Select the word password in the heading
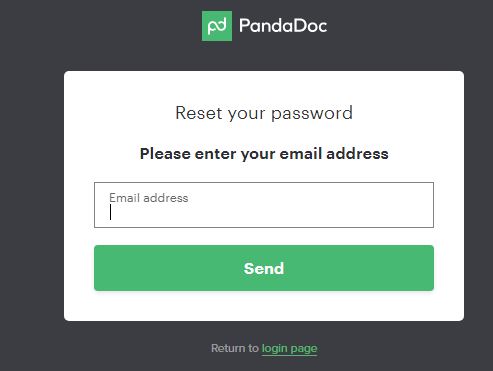 point(312,114)
